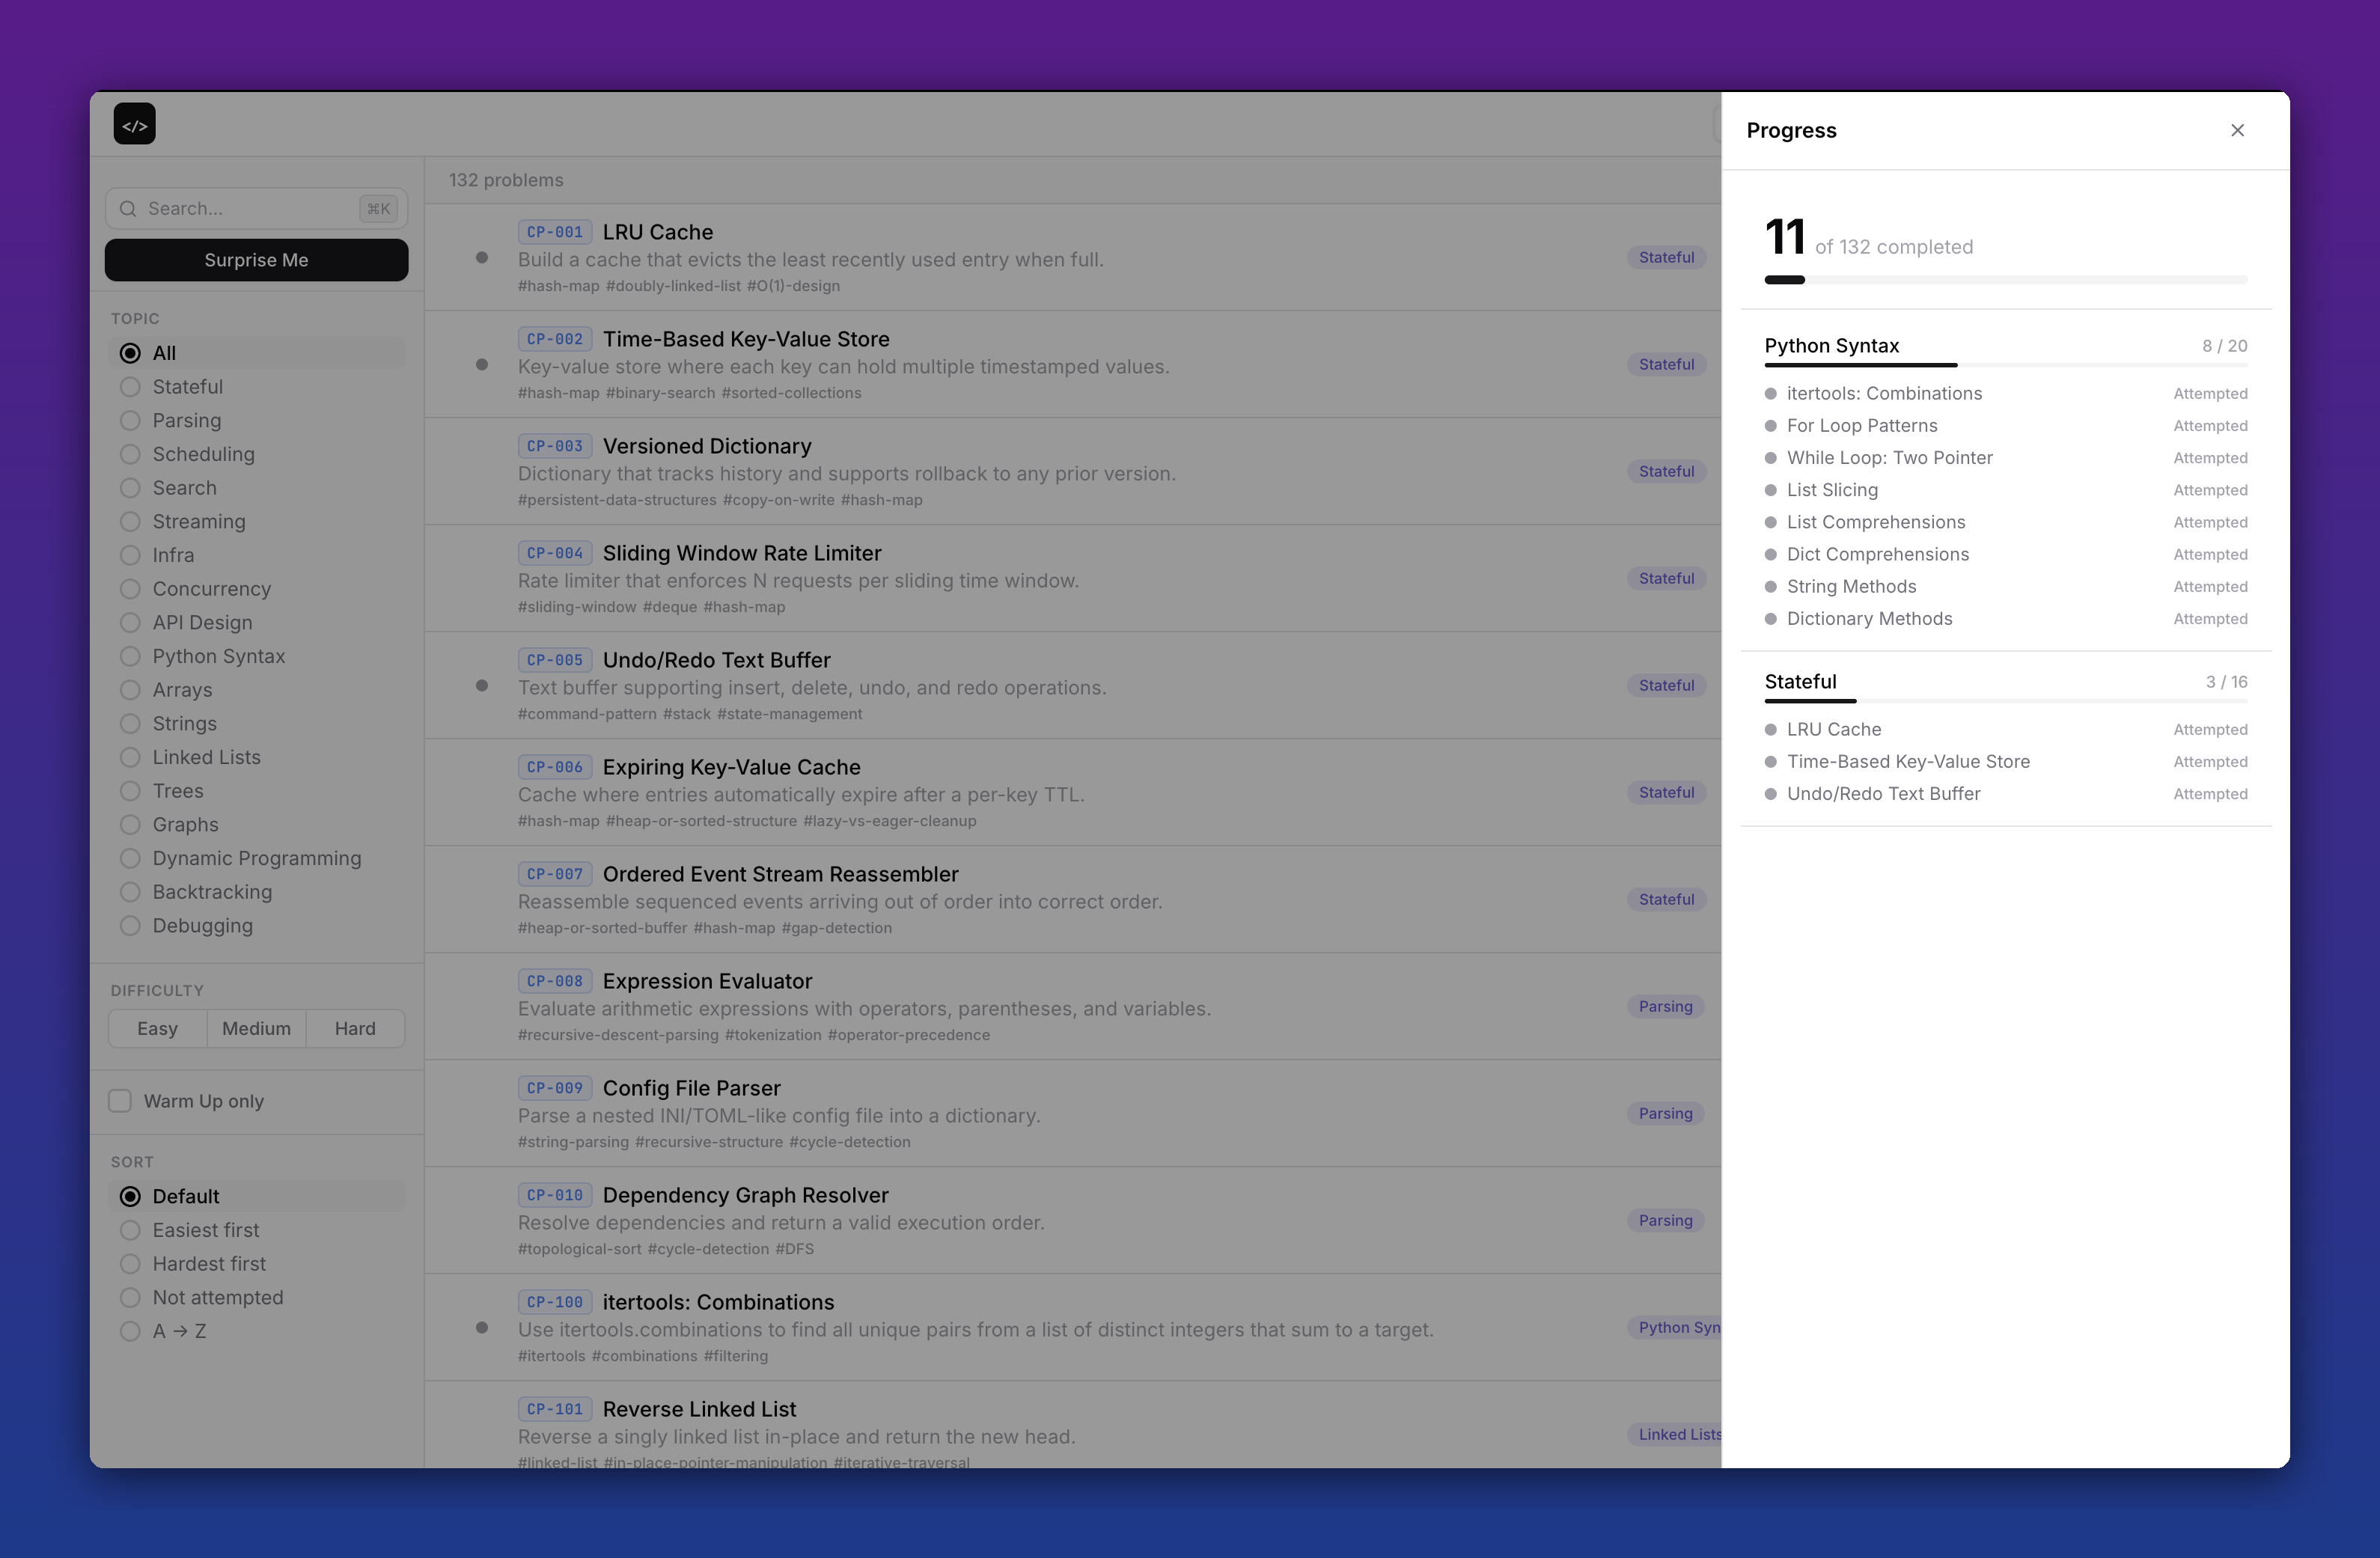The width and height of the screenshot is (2380, 1558).
Task: Select Easiest first sort order
Action: coord(205,1230)
